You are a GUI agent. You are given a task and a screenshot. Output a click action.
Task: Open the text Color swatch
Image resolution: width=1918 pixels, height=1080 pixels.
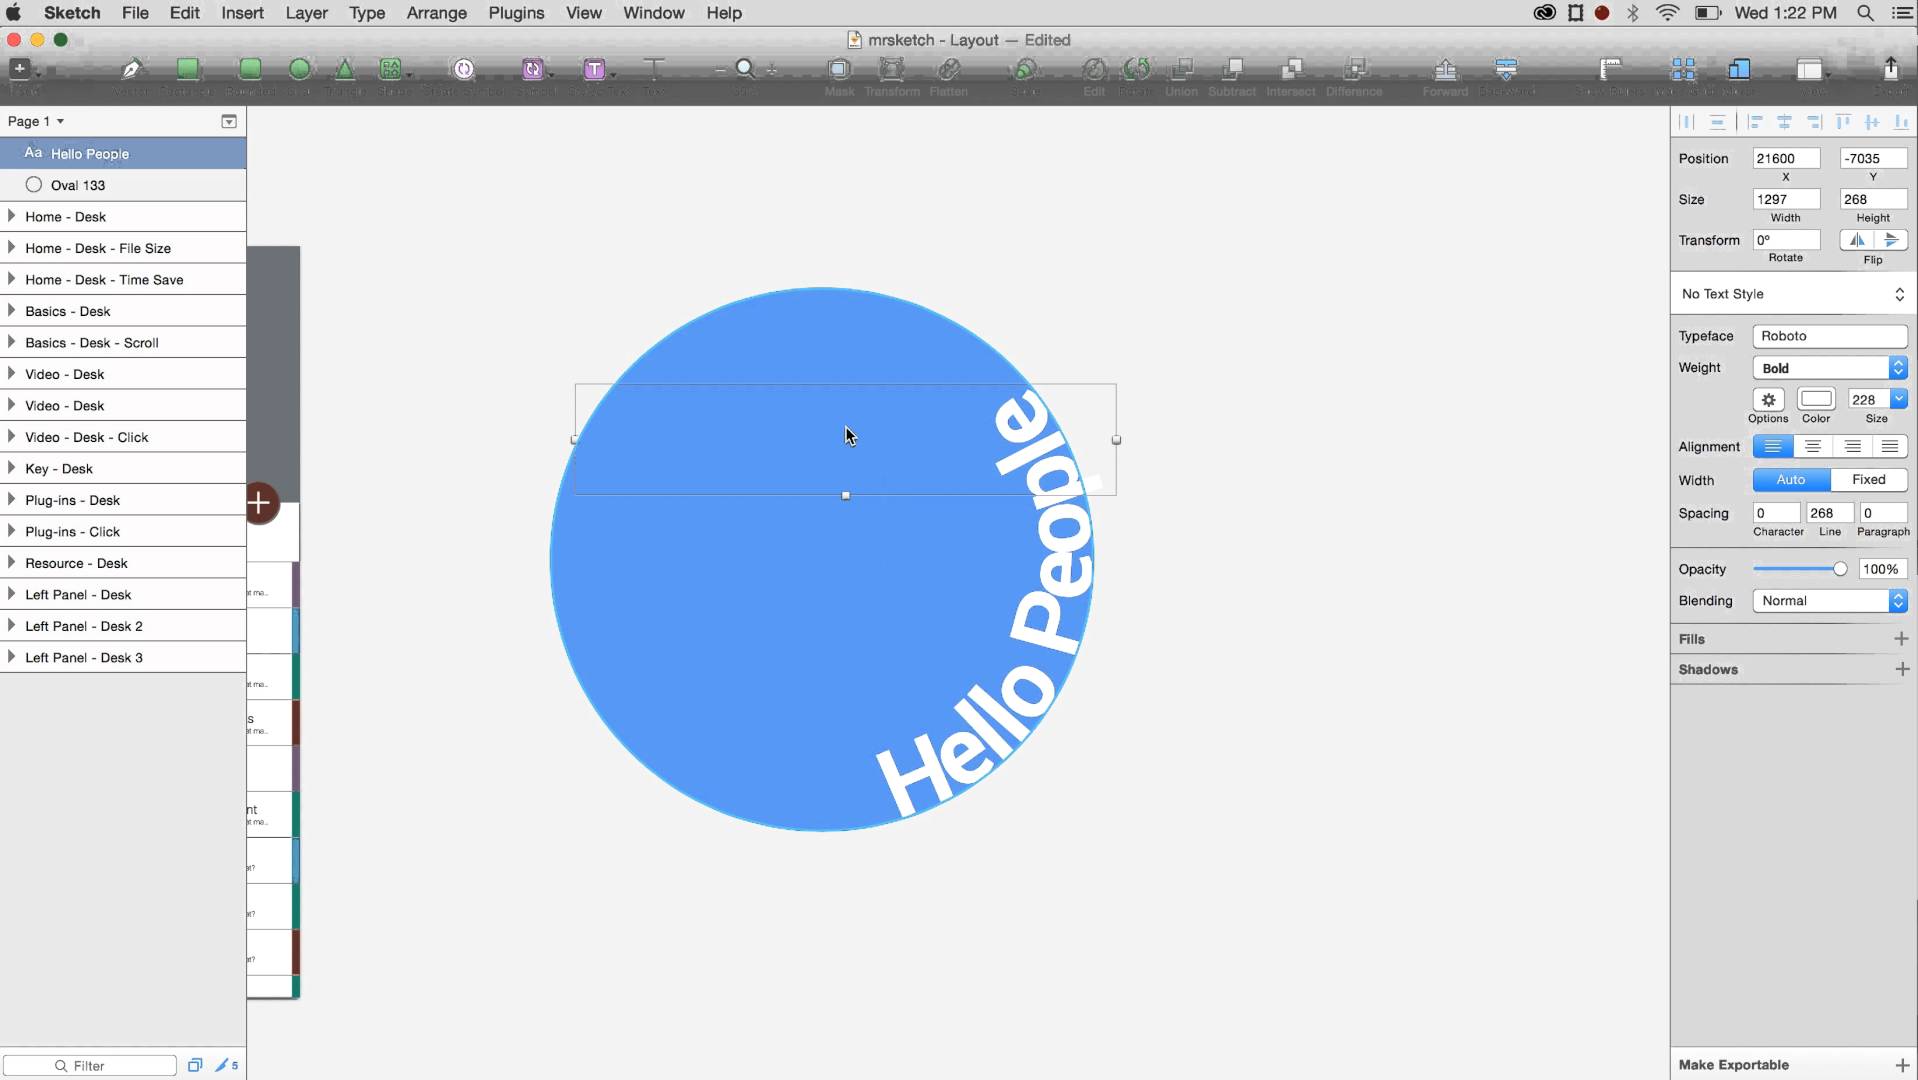1816,399
